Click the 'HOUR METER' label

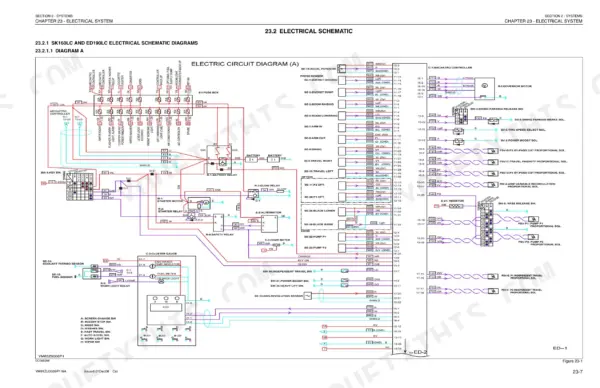[x=277, y=240]
